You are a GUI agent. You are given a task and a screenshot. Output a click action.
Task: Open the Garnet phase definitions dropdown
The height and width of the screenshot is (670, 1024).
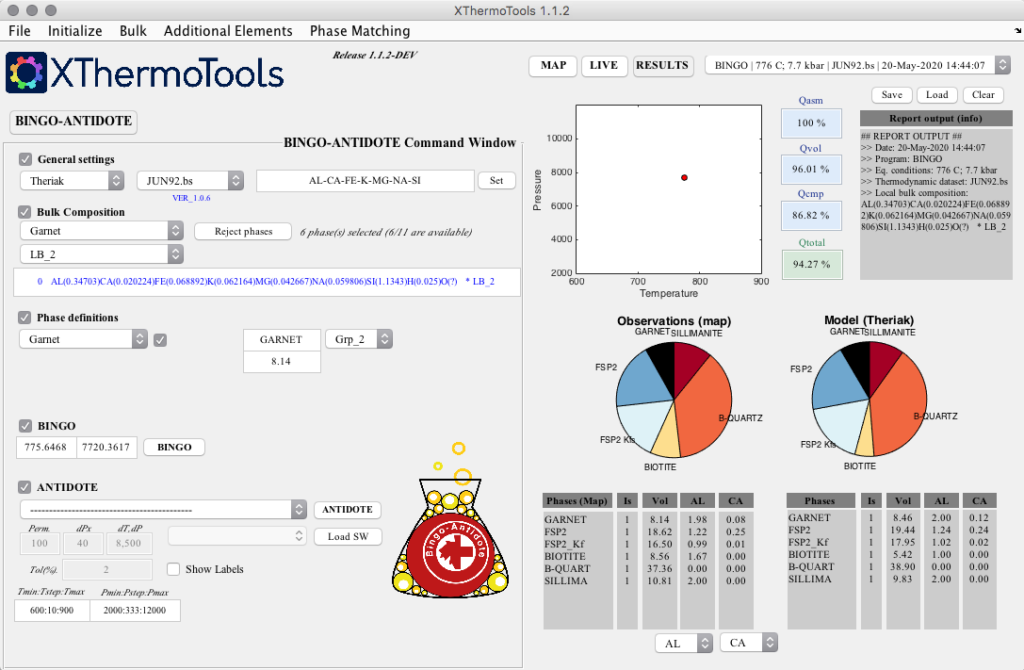coord(84,339)
